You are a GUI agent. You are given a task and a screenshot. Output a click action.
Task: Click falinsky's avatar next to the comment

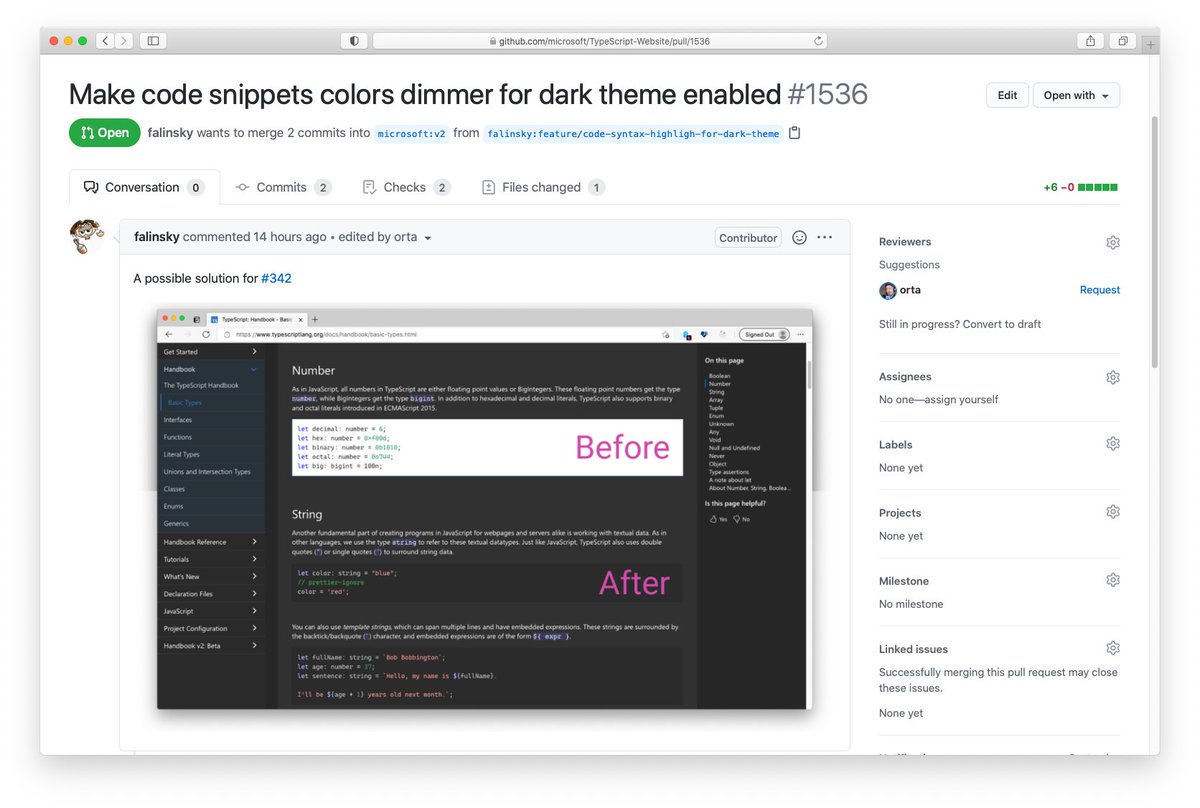coord(87,237)
